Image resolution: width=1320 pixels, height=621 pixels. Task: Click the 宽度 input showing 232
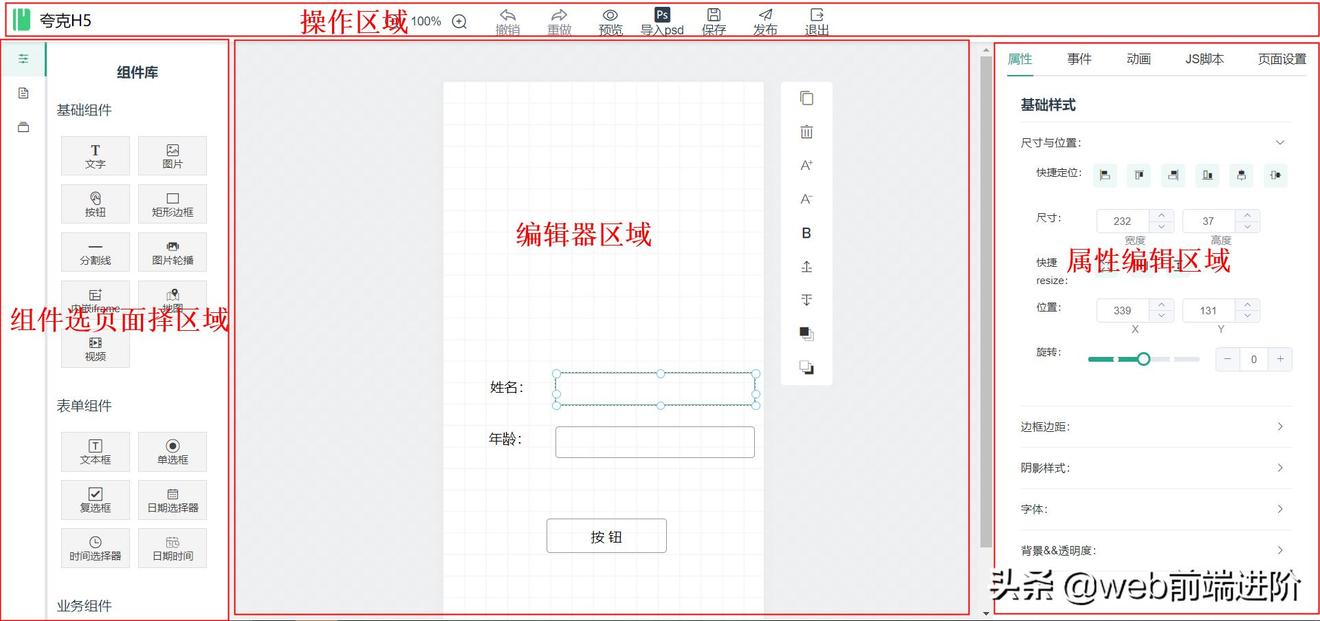(1122, 221)
